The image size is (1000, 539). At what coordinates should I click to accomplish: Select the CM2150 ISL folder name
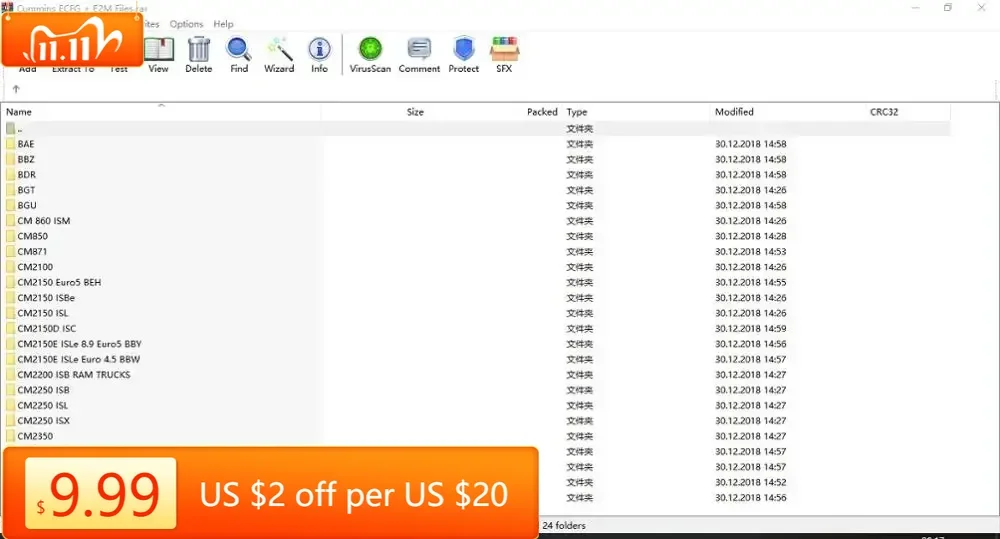point(43,313)
